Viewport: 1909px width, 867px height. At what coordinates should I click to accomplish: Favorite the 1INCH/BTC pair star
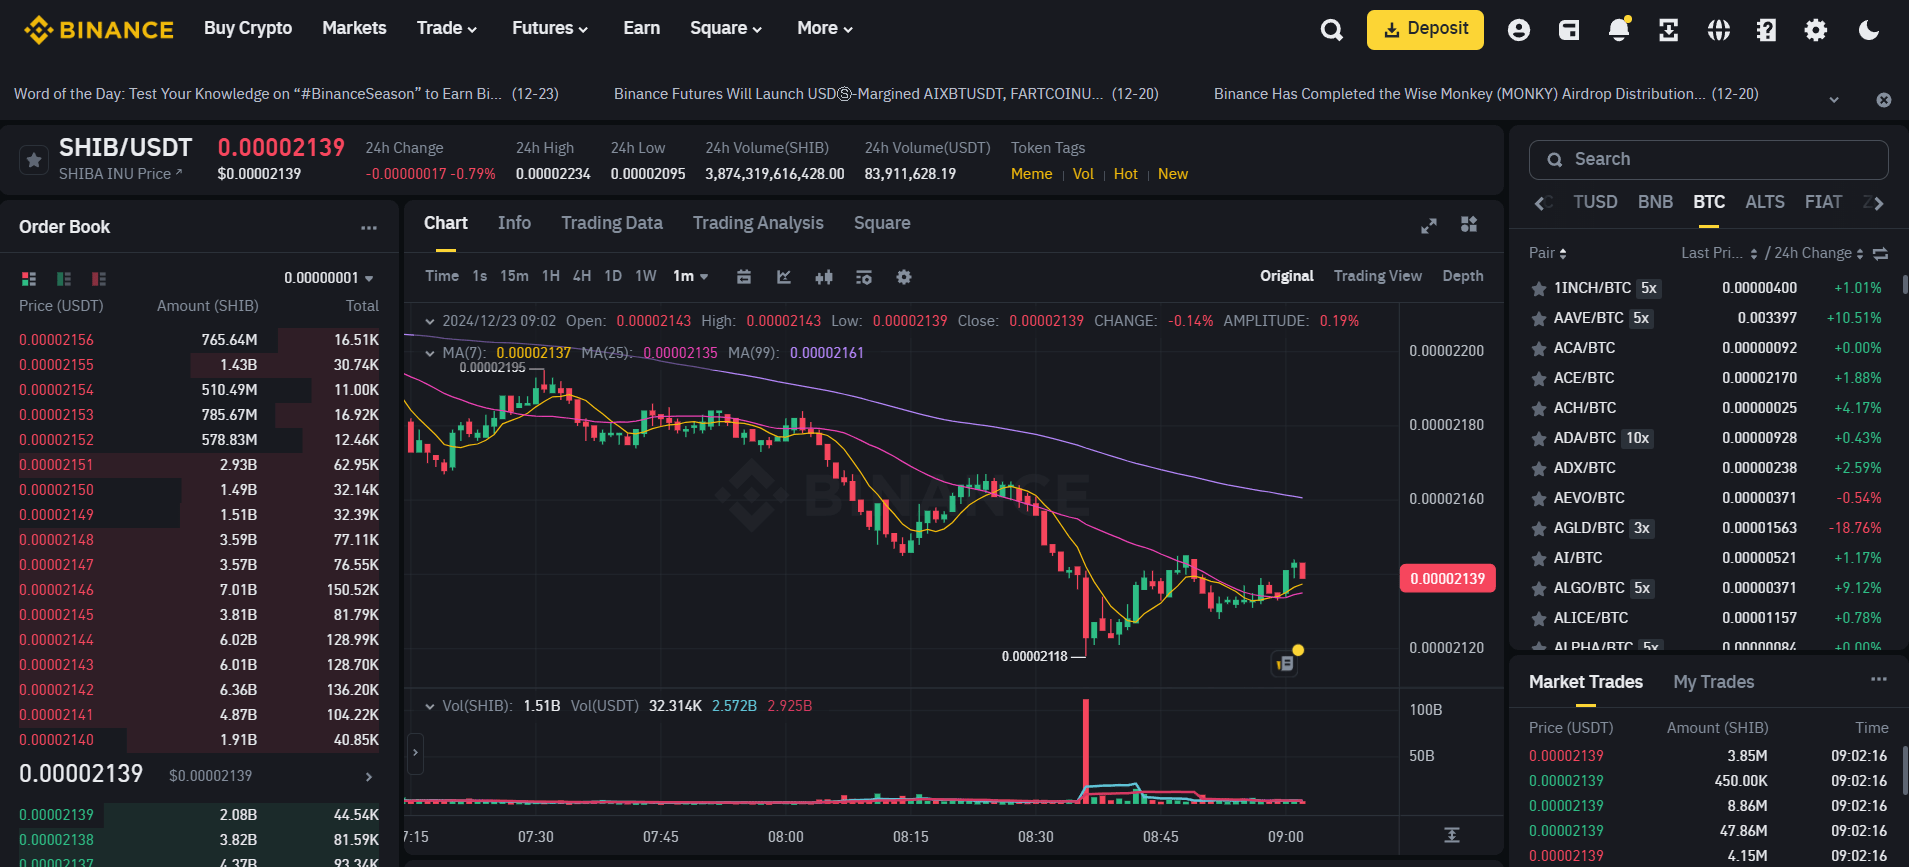[1539, 289]
